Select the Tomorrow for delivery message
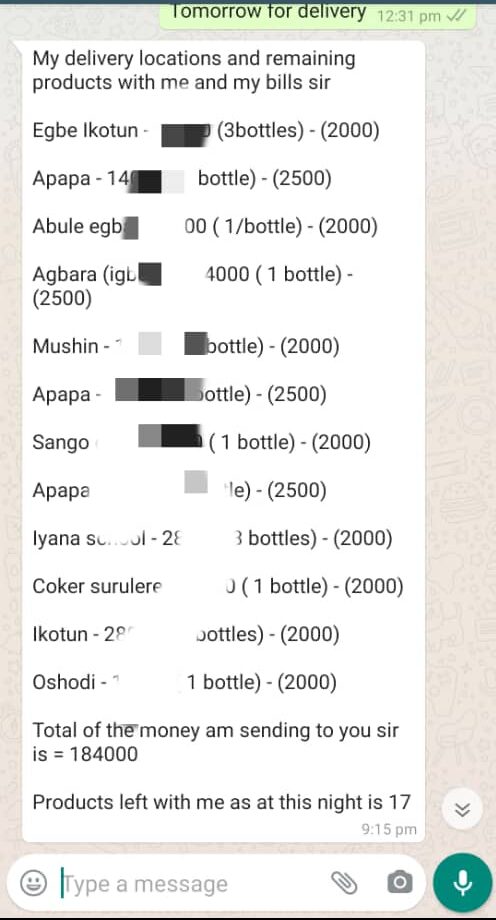 pyautogui.click(x=269, y=11)
